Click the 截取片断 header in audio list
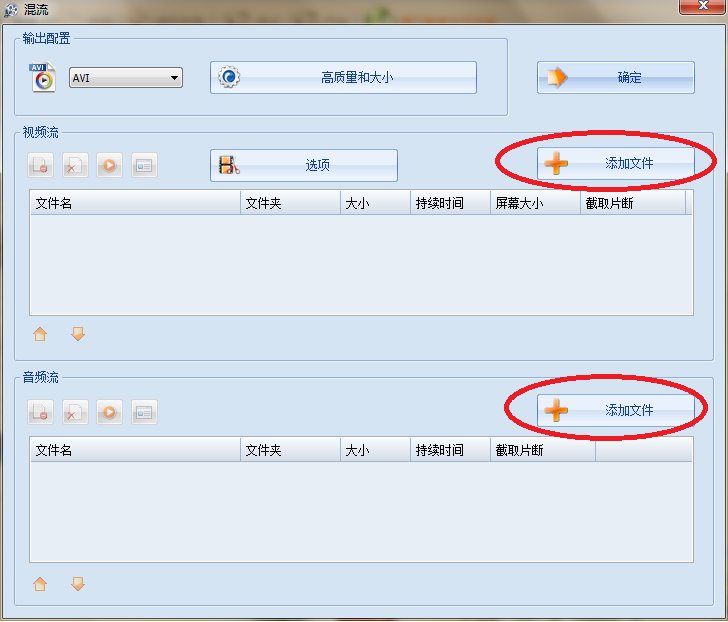 (543, 450)
